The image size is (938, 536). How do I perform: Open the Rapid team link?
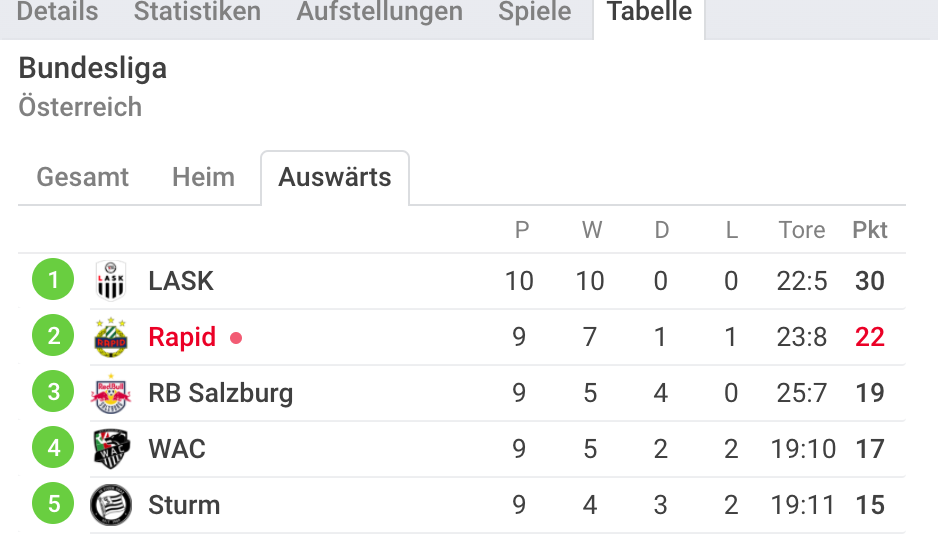point(182,337)
